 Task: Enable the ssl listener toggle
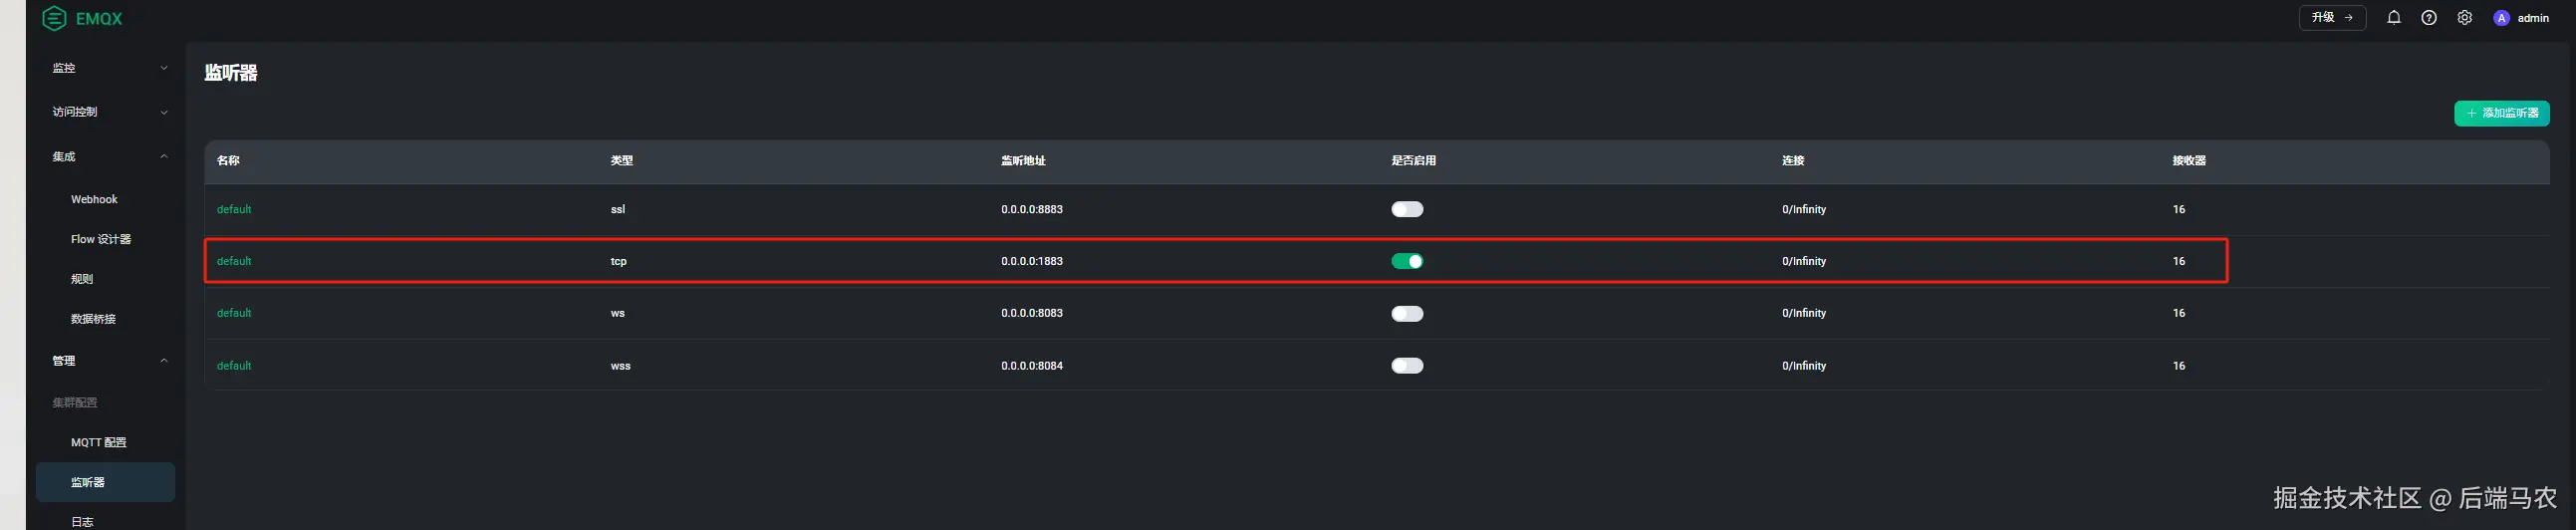1406,209
